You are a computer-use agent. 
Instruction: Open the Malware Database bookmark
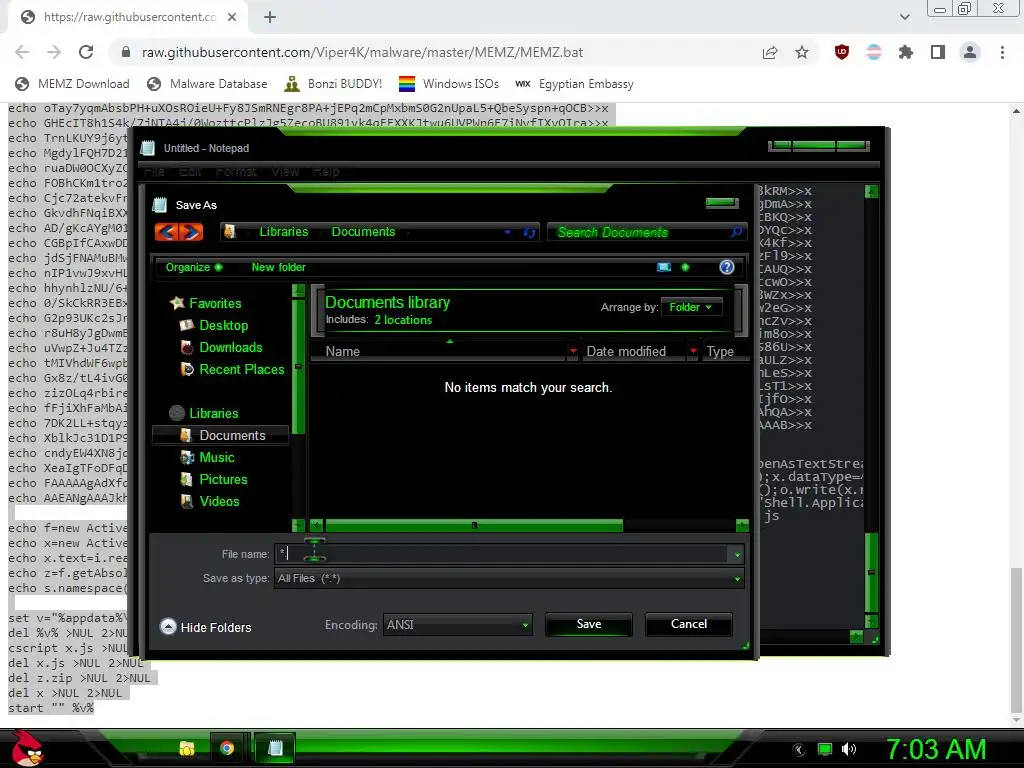(207, 84)
